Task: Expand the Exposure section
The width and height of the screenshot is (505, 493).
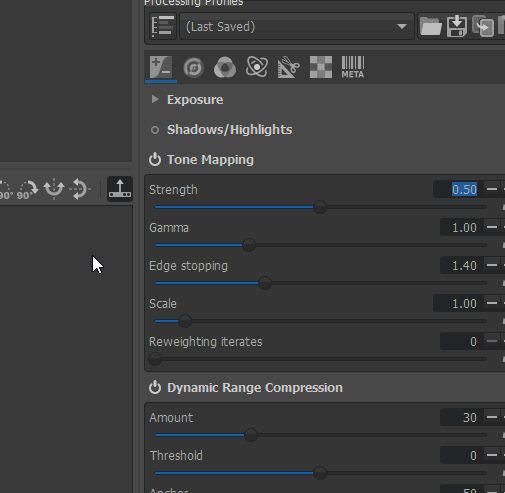Action: coord(155,99)
